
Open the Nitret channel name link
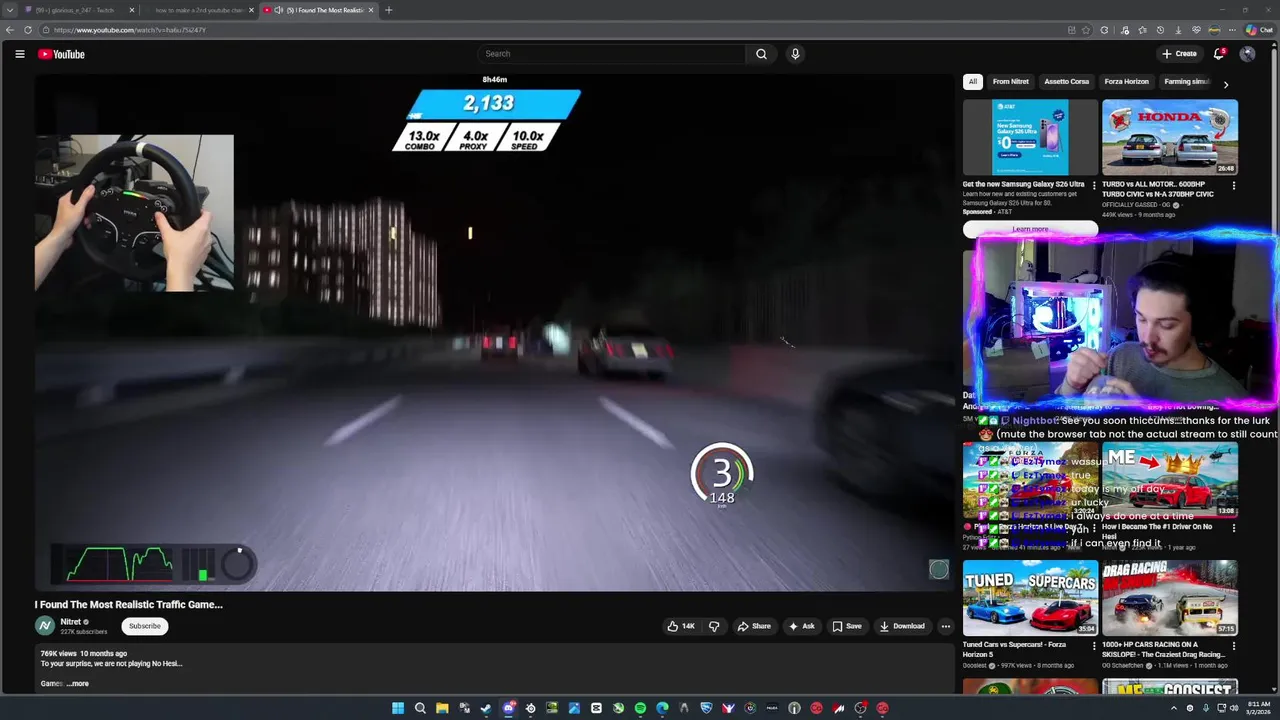point(70,622)
